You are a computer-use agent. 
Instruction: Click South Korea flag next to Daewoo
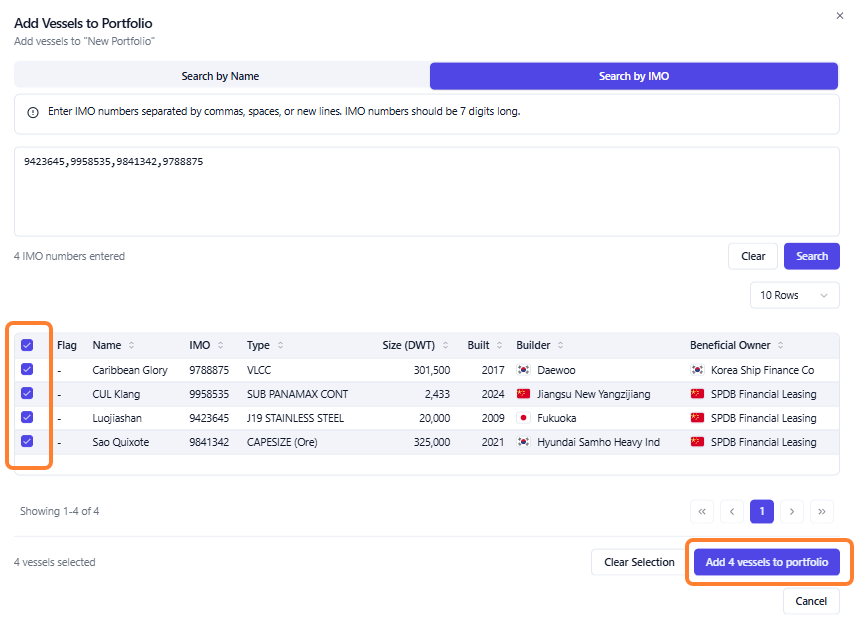pos(523,370)
